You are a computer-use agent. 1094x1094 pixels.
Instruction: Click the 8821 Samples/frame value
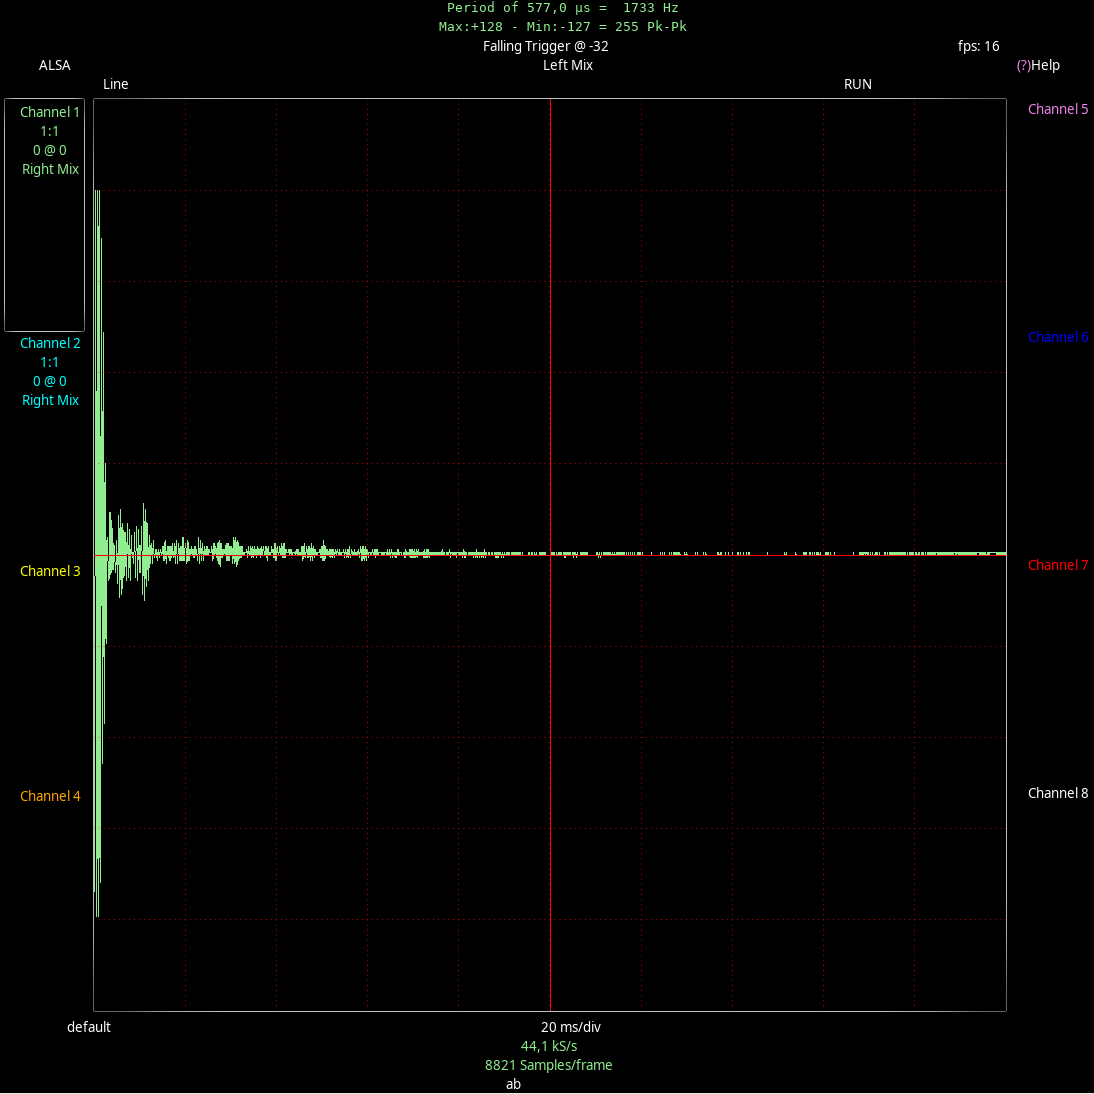coord(548,1065)
